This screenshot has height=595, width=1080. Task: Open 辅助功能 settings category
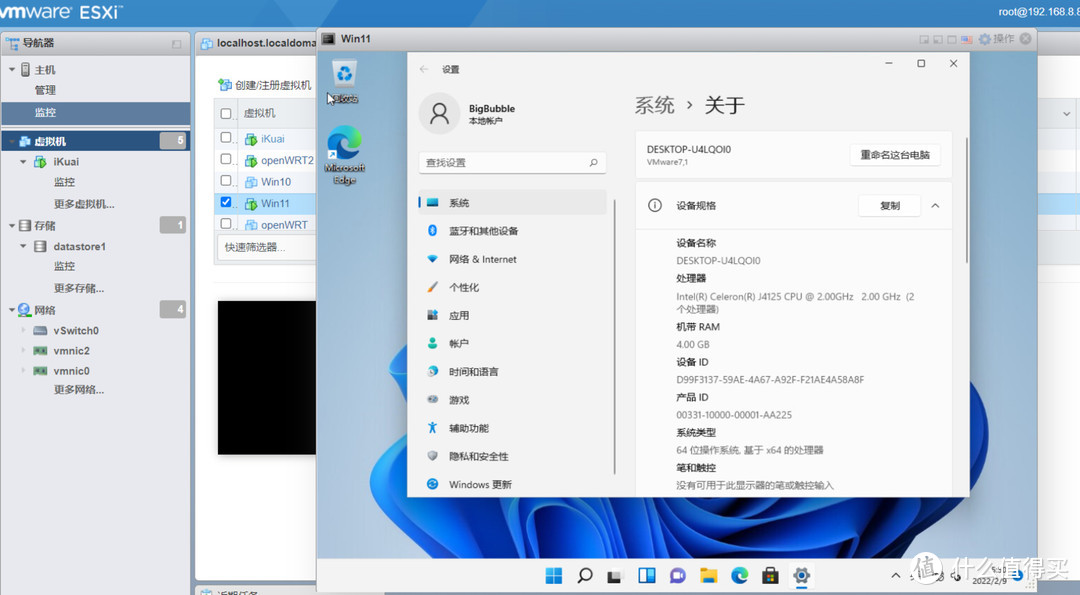pyautogui.click(x=512, y=428)
